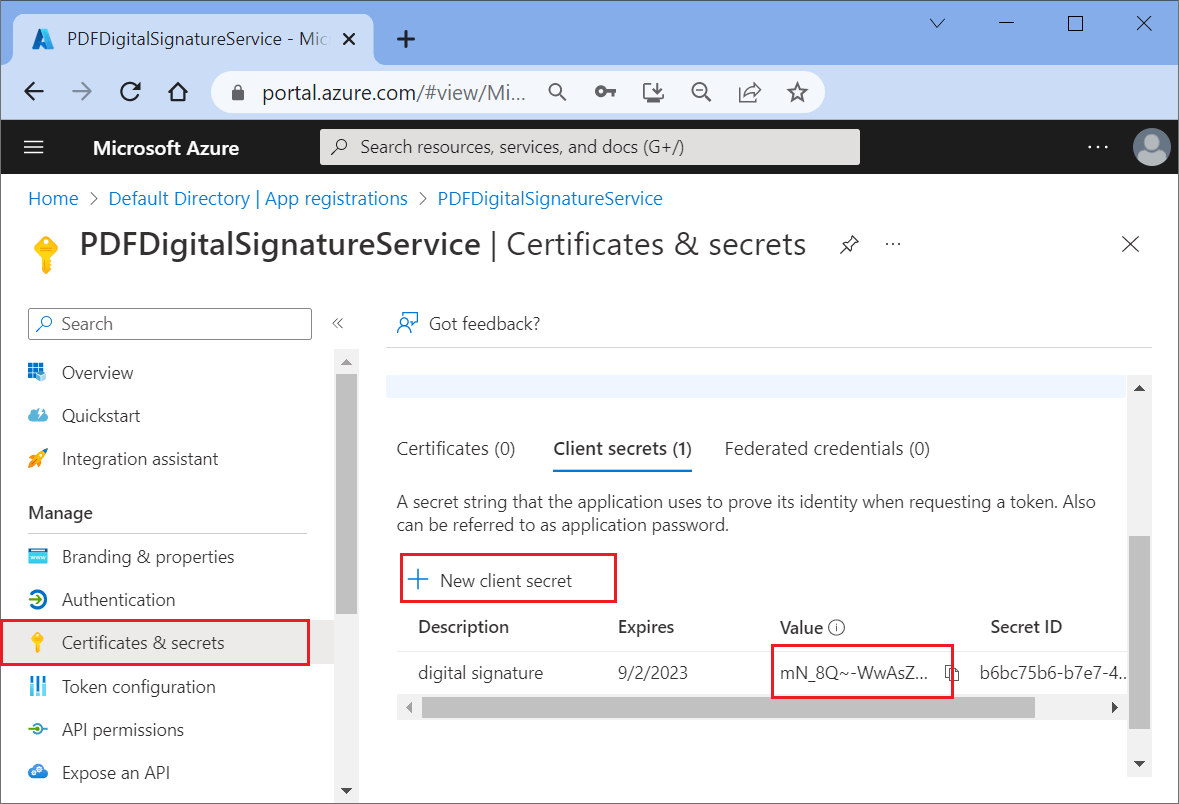Switch to the Federated credentials tab
Image resolution: width=1179 pixels, height=804 pixels.
point(826,448)
